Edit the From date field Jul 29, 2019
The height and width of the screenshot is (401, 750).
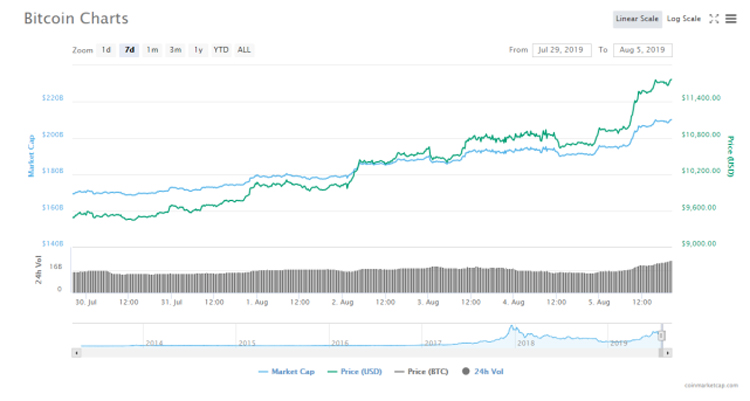[562, 50]
